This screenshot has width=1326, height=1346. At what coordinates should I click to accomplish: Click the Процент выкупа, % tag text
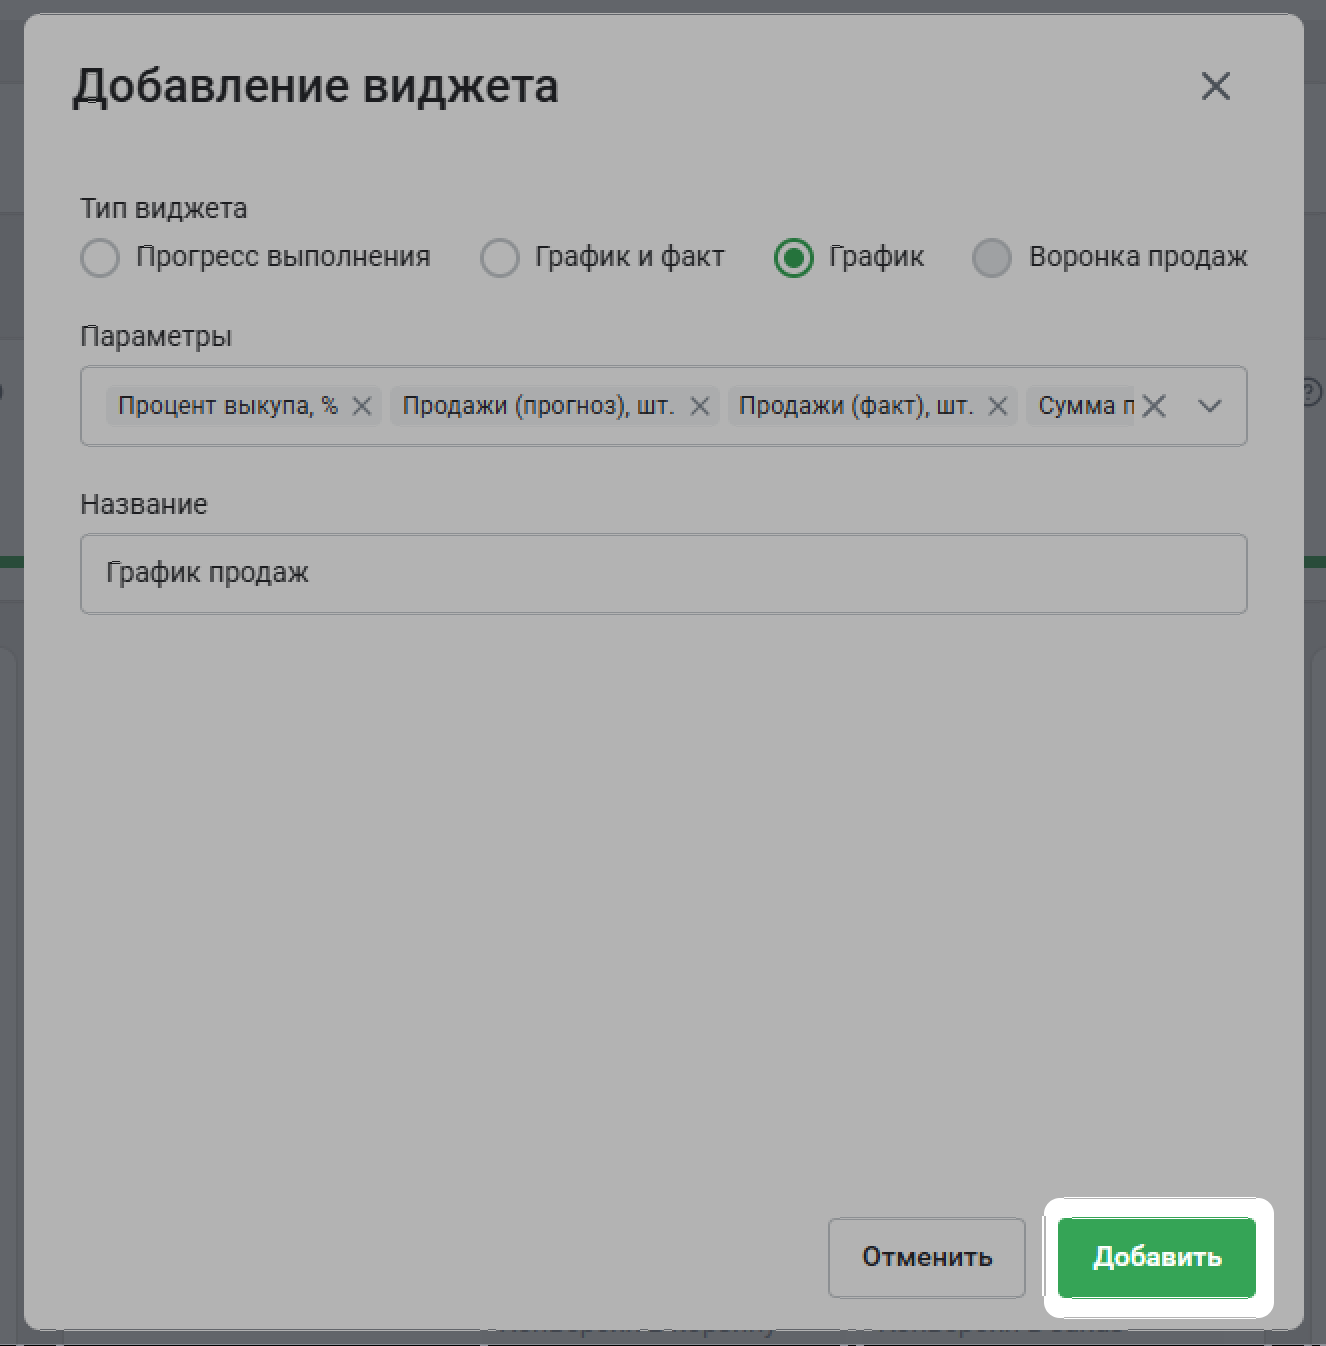pos(228,406)
